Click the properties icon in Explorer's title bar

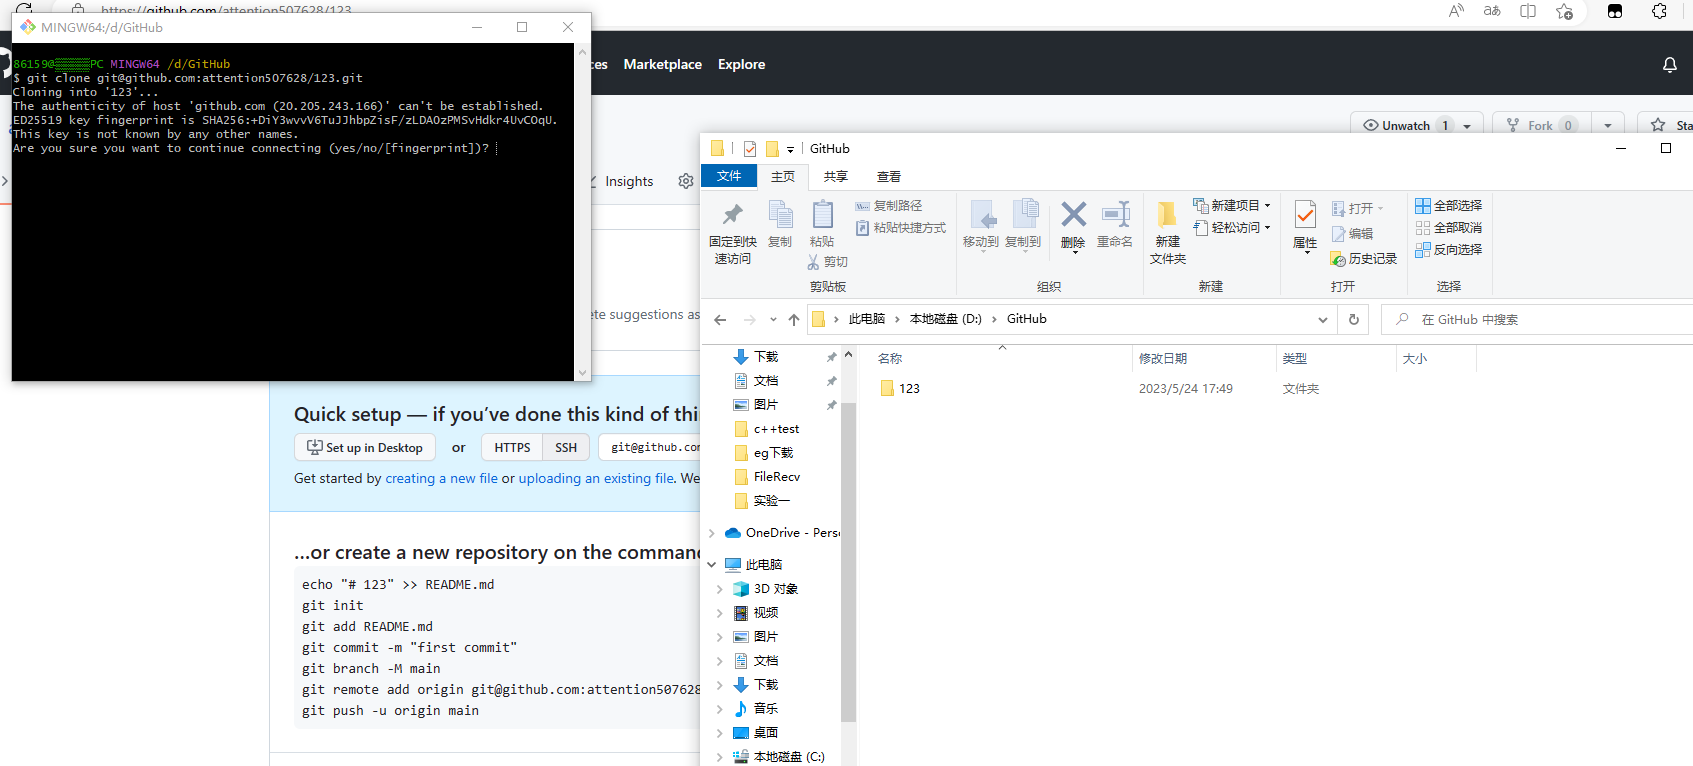pyautogui.click(x=750, y=149)
